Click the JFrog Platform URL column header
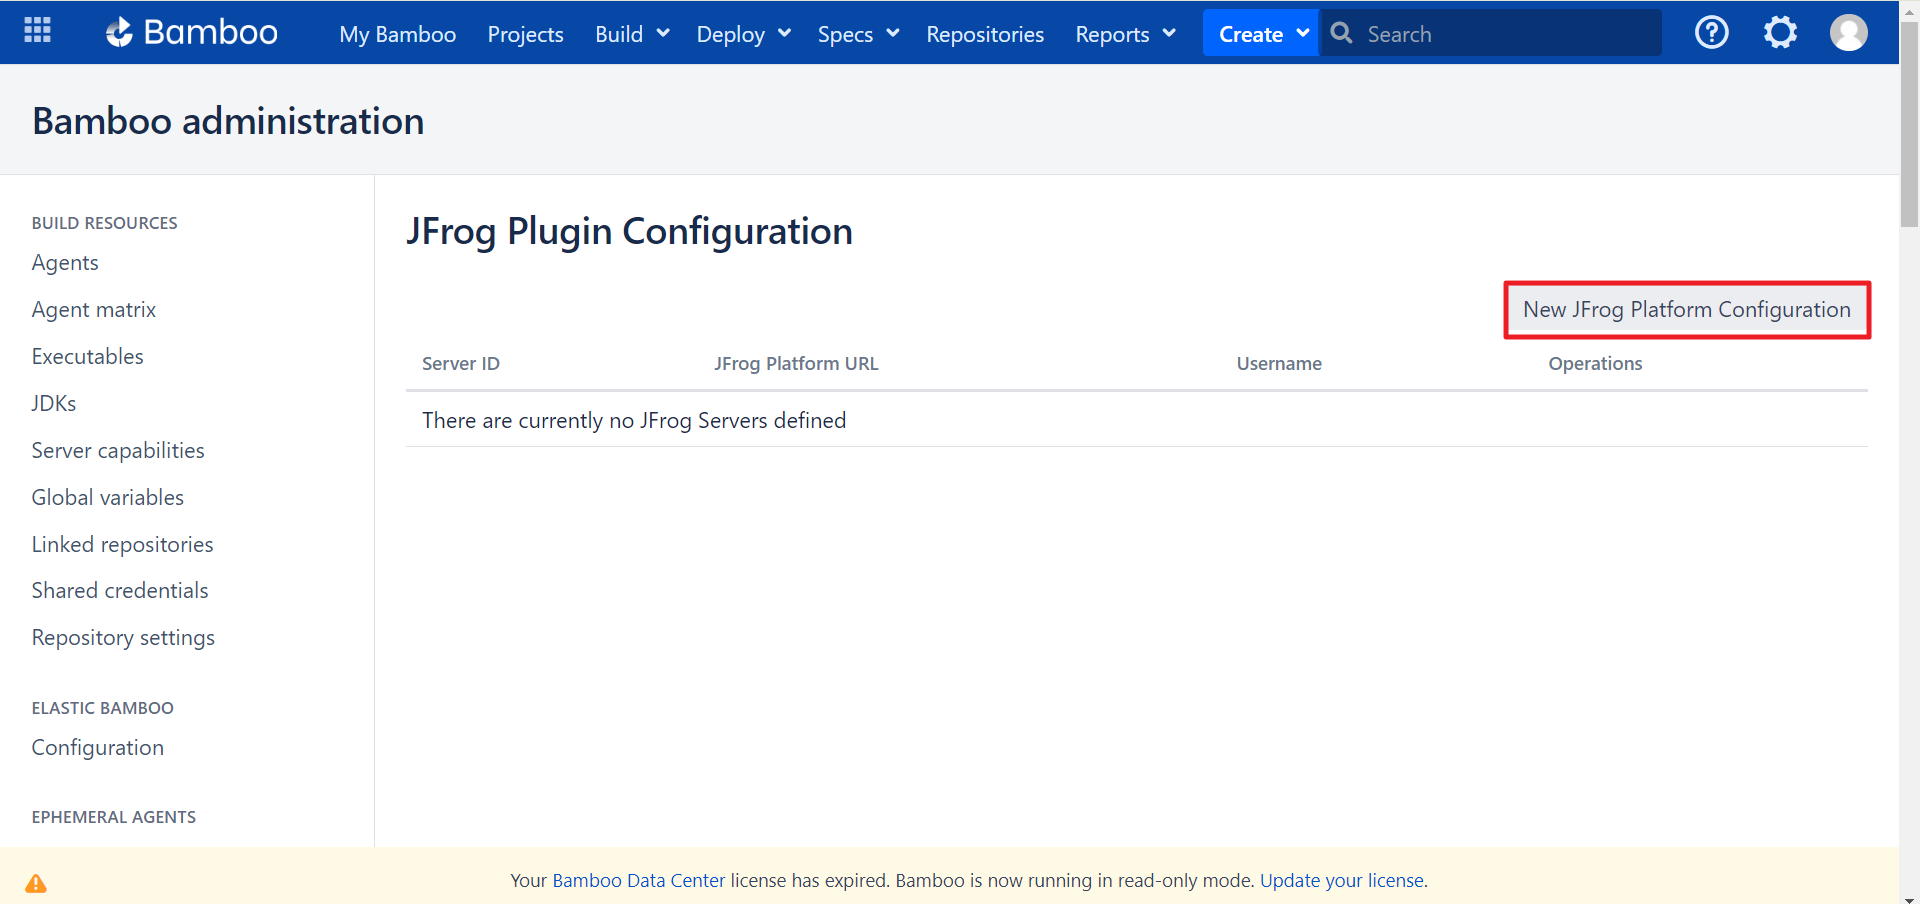Screen dimensions: 1920x904 point(796,363)
